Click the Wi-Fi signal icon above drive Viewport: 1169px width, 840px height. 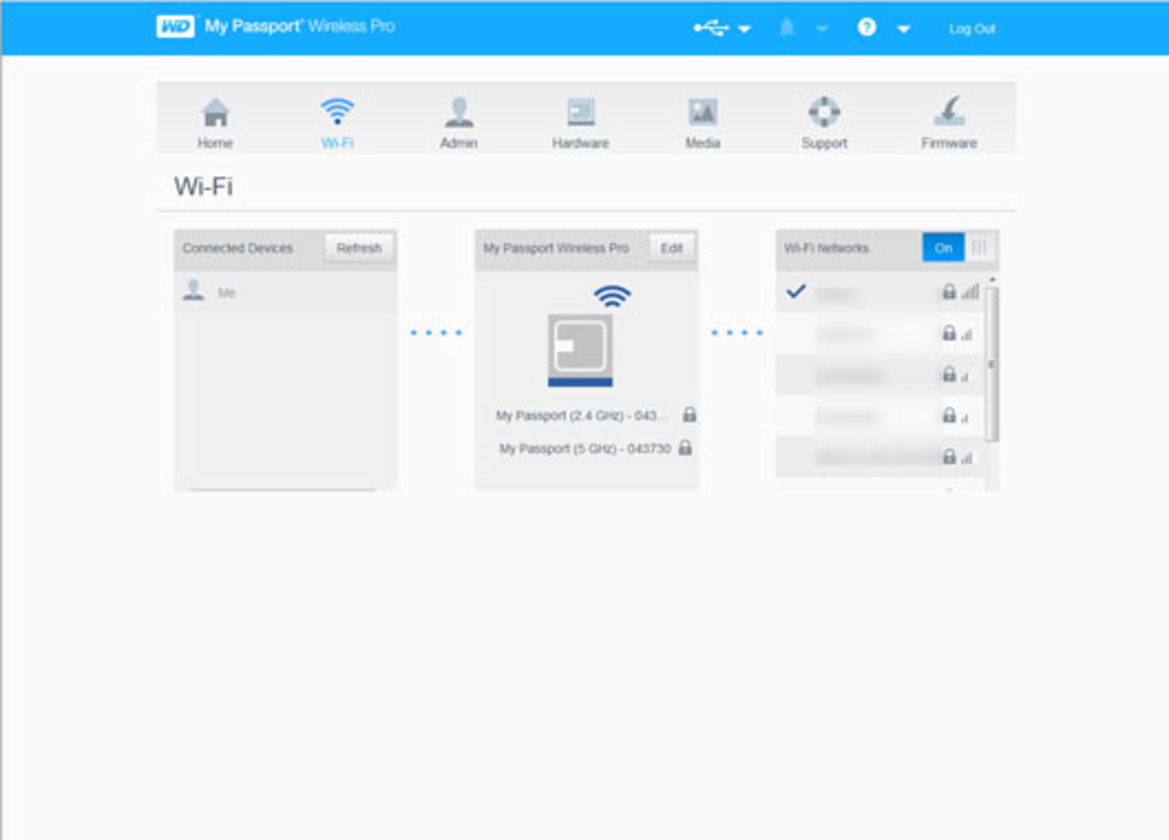click(x=612, y=296)
